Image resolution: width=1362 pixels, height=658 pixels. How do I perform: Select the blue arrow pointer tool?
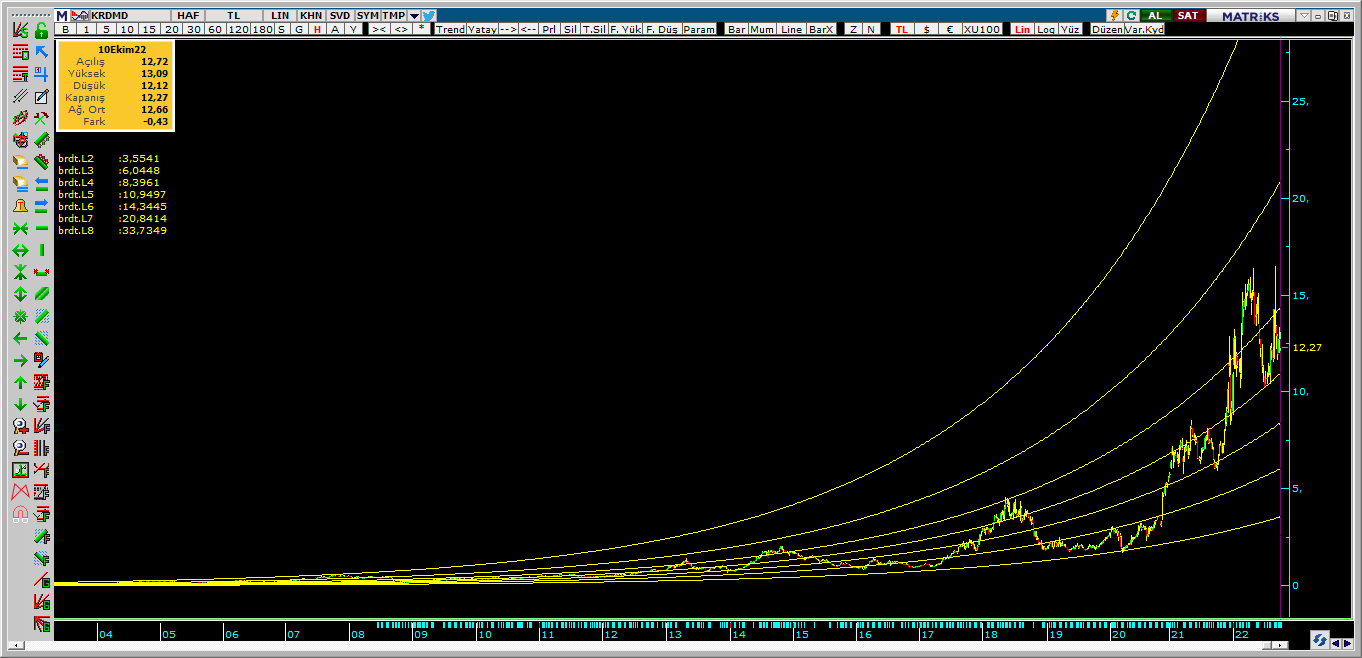point(41,52)
